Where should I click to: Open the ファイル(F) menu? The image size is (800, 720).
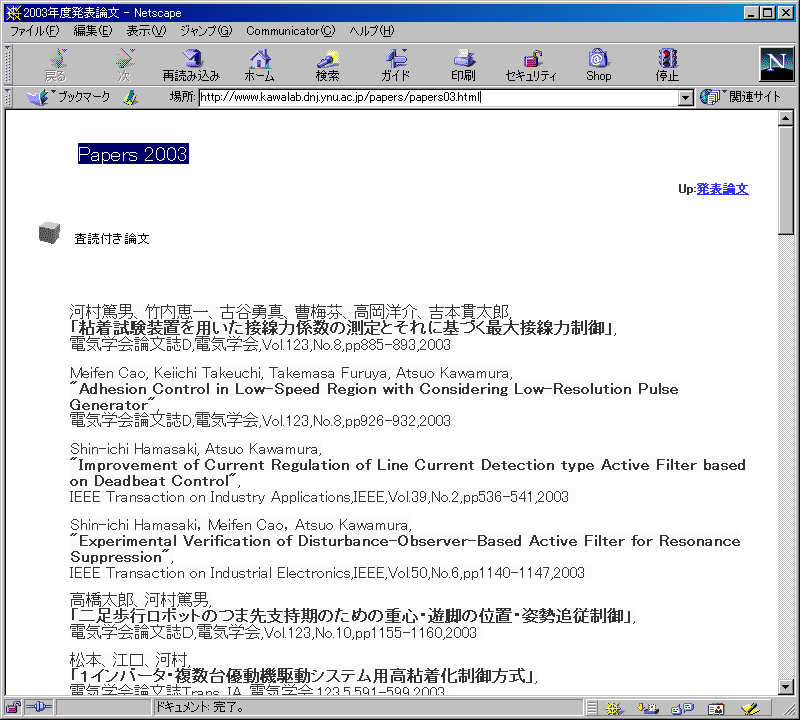35,31
